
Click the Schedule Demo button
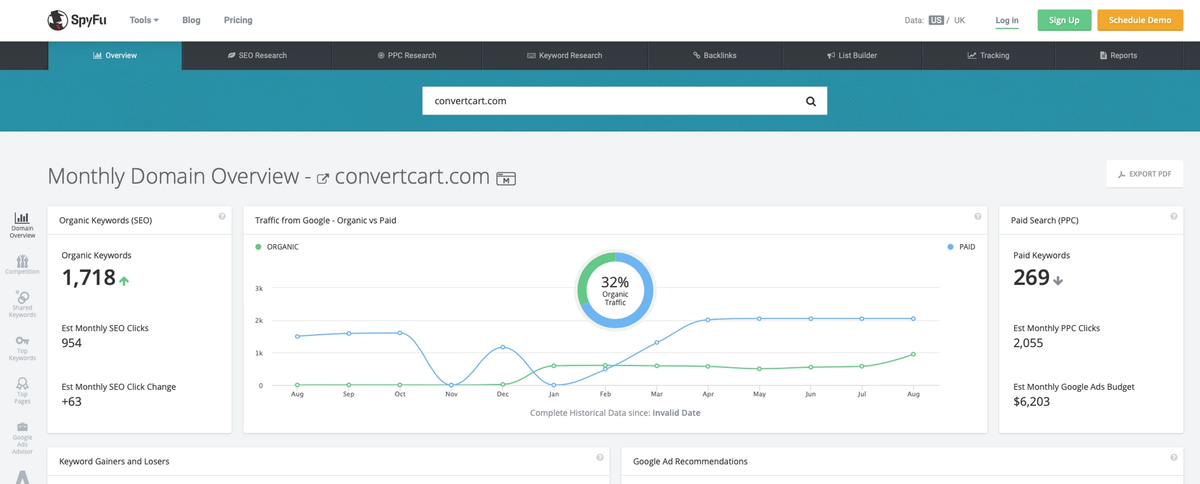(x=1139, y=20)
